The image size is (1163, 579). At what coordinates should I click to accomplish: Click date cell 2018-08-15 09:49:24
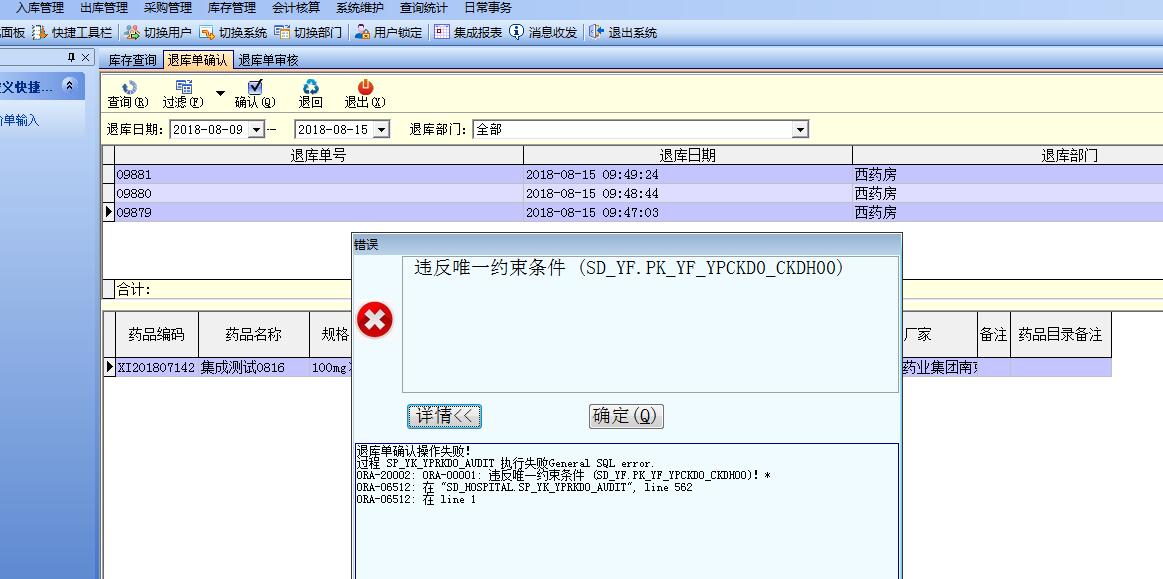point(688,175)
